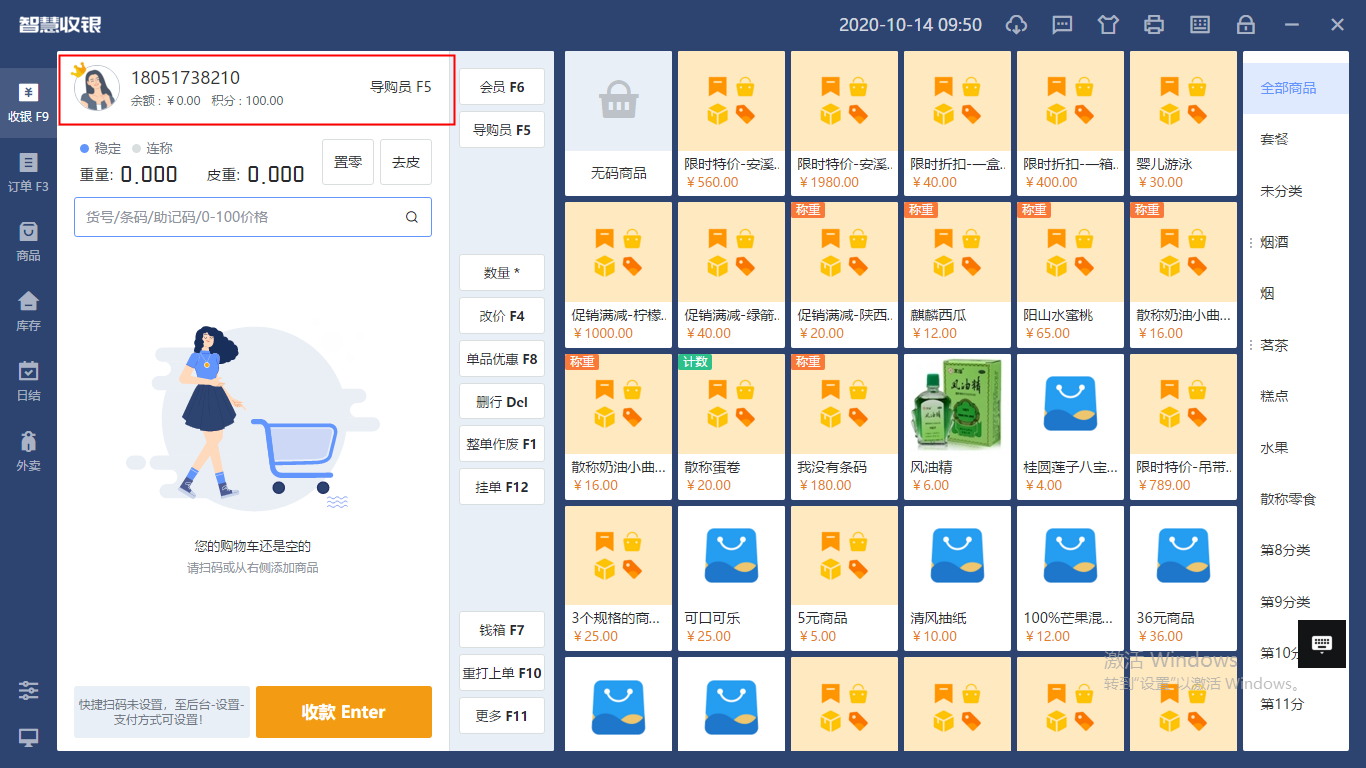Click the search magnifier in barcode field
This screenshot has width=1366, height=768.
(412, 217)
